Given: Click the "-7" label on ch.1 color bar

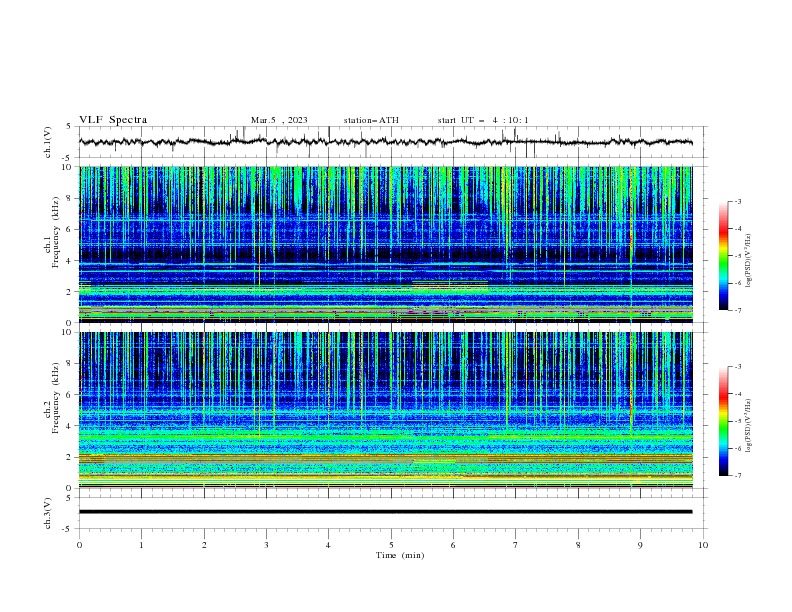Looking at the screenshot, I should click(737, 310).
